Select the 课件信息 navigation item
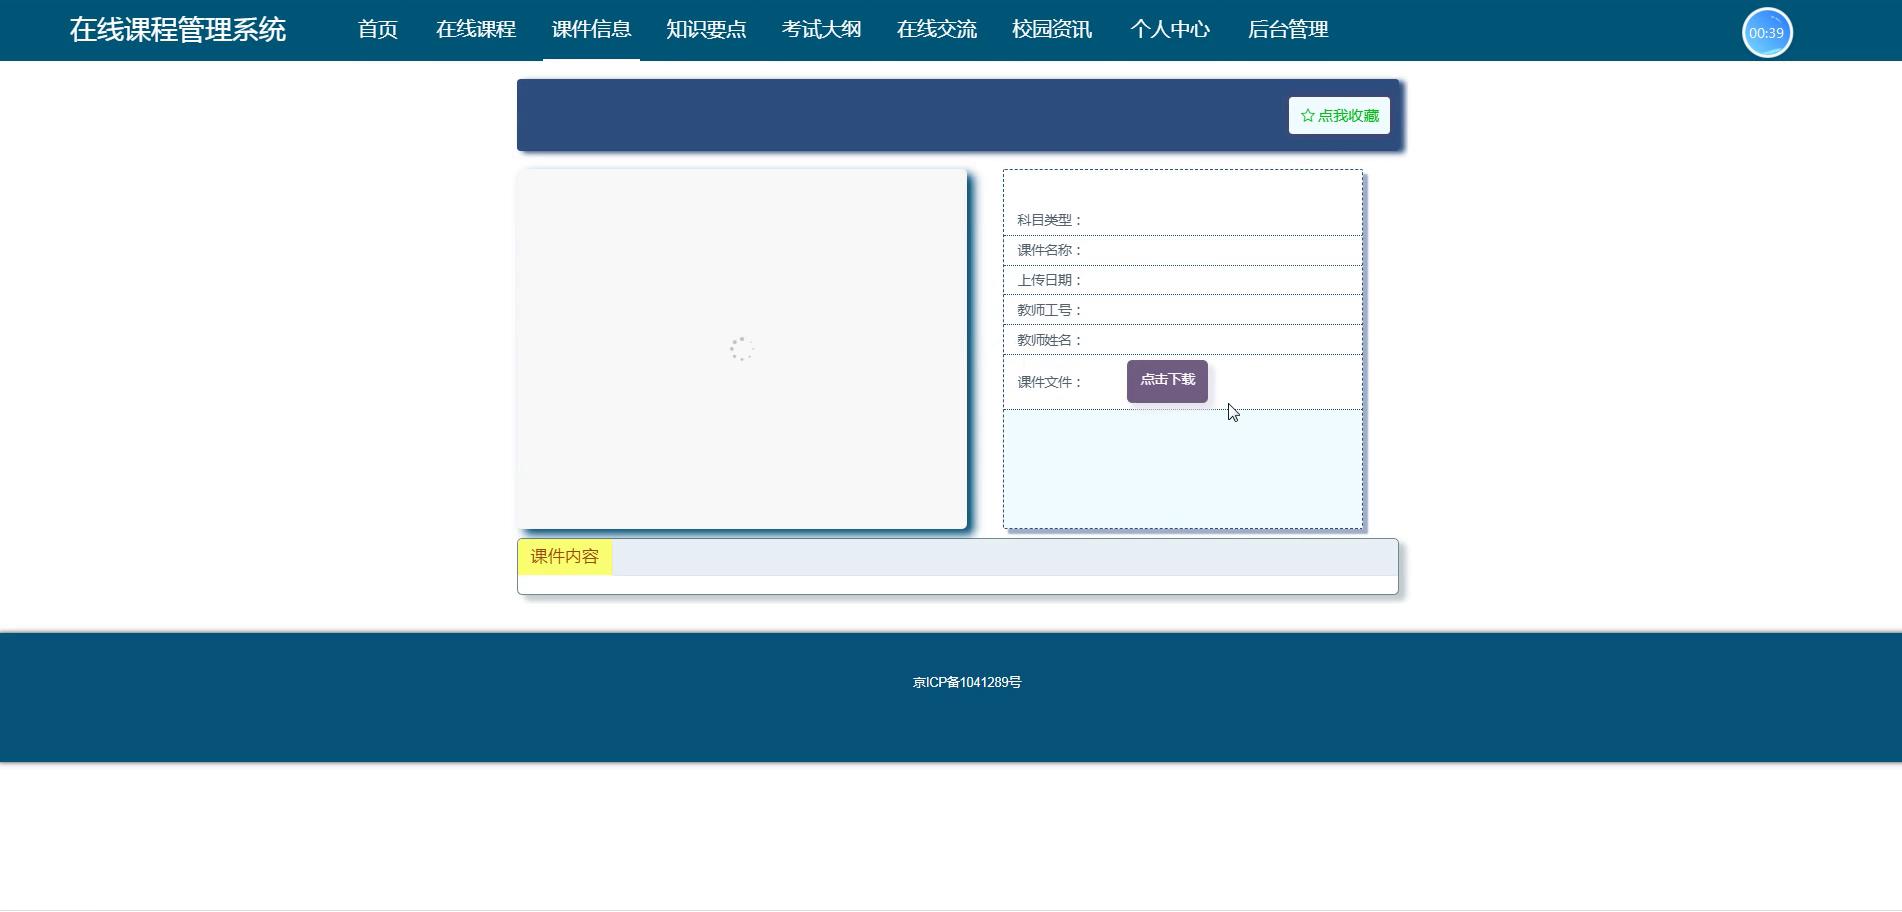Screen dimensions: 1902x912 pyautogui.click(x=591, y=30)
